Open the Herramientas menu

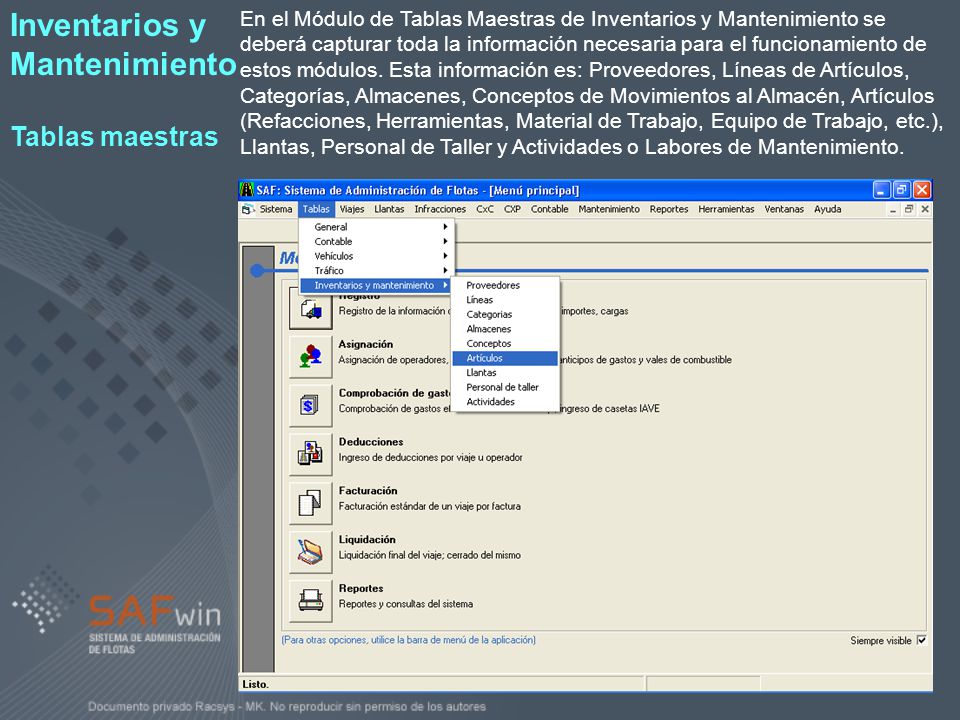pos(726,209)
